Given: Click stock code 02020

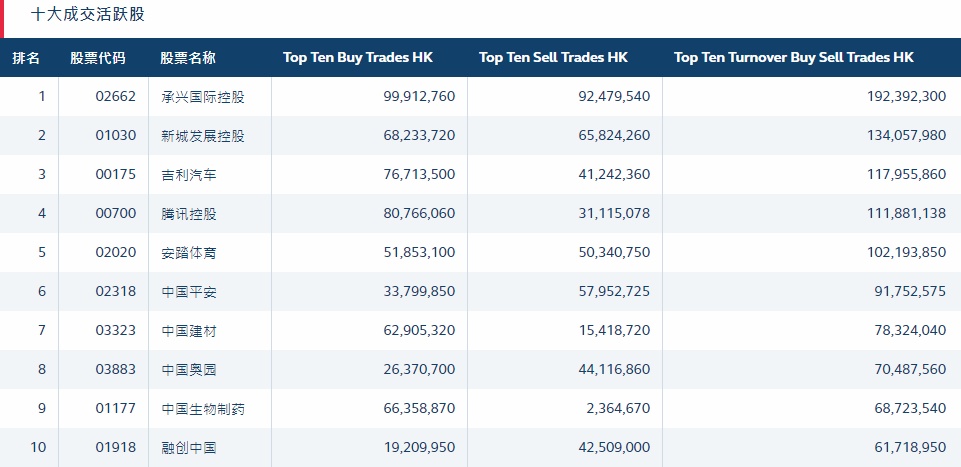Looking at the screenshot, I should coord(115,253).
